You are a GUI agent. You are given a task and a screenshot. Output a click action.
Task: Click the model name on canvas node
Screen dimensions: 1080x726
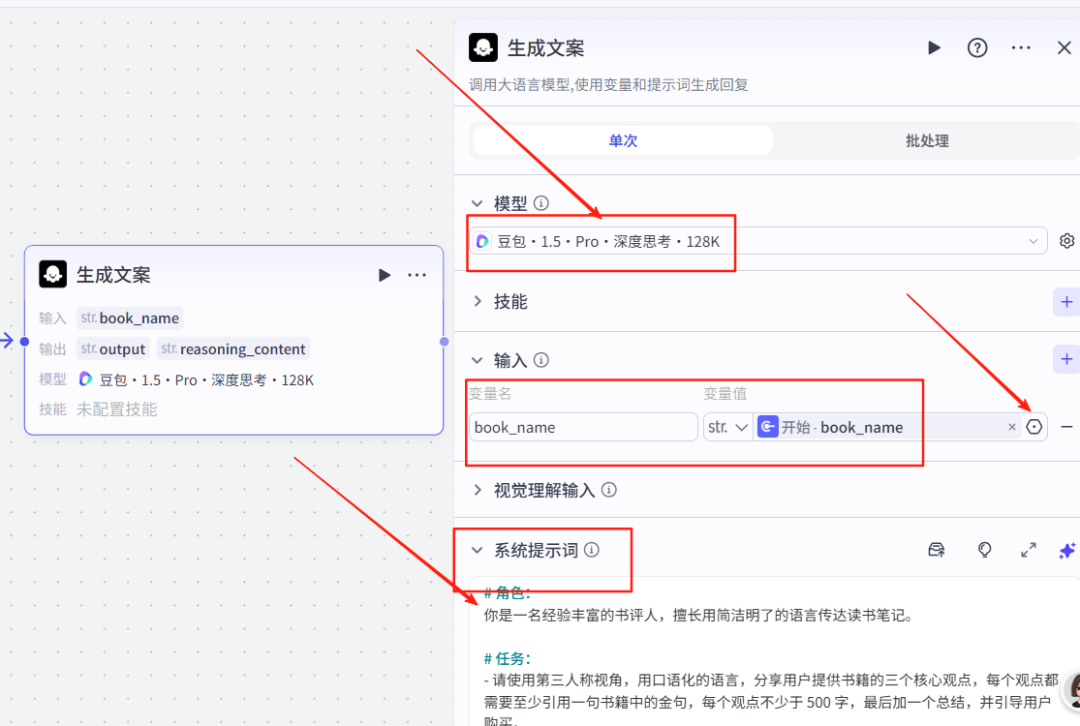coord(206,380)
